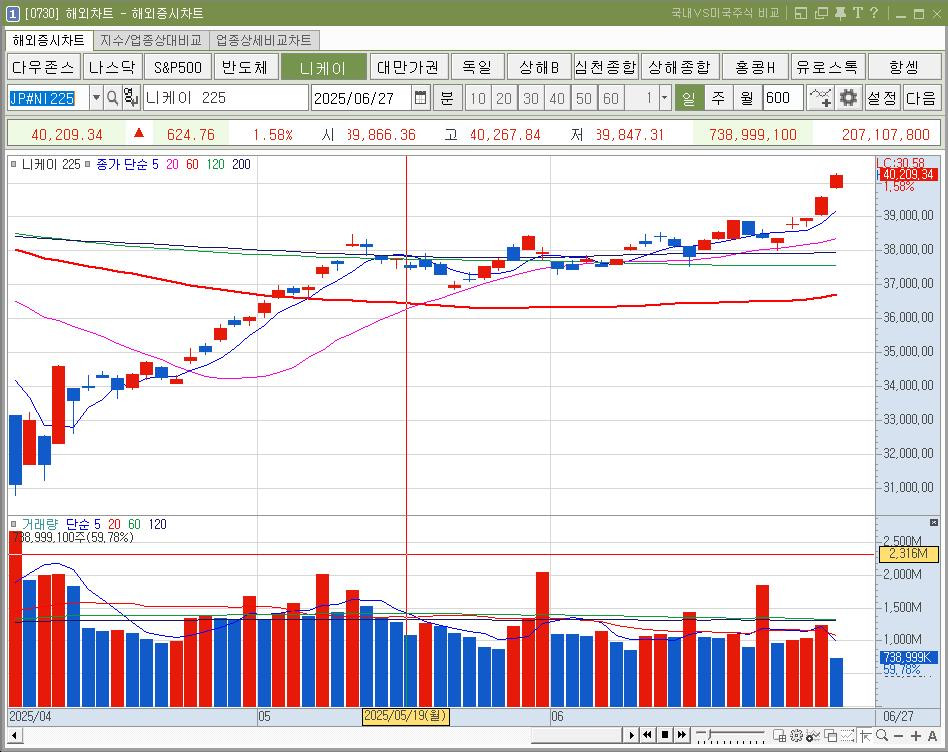This screenshot has height=752, width=948.
Task: Click the bar count field showing 600
Action: 783,97
